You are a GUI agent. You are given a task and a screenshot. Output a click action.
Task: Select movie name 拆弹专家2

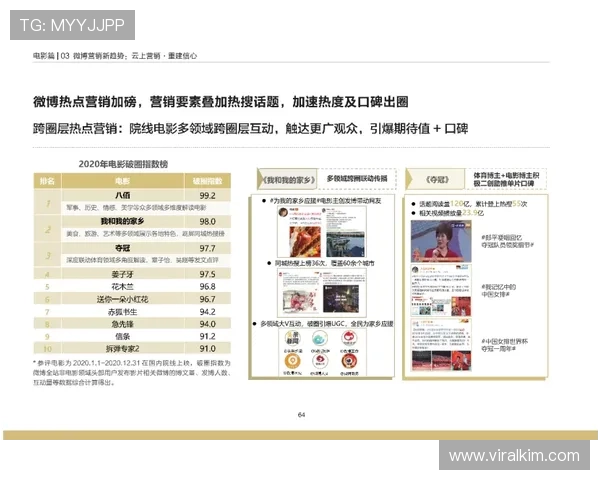pyautogui.click(x=122, y=349)
